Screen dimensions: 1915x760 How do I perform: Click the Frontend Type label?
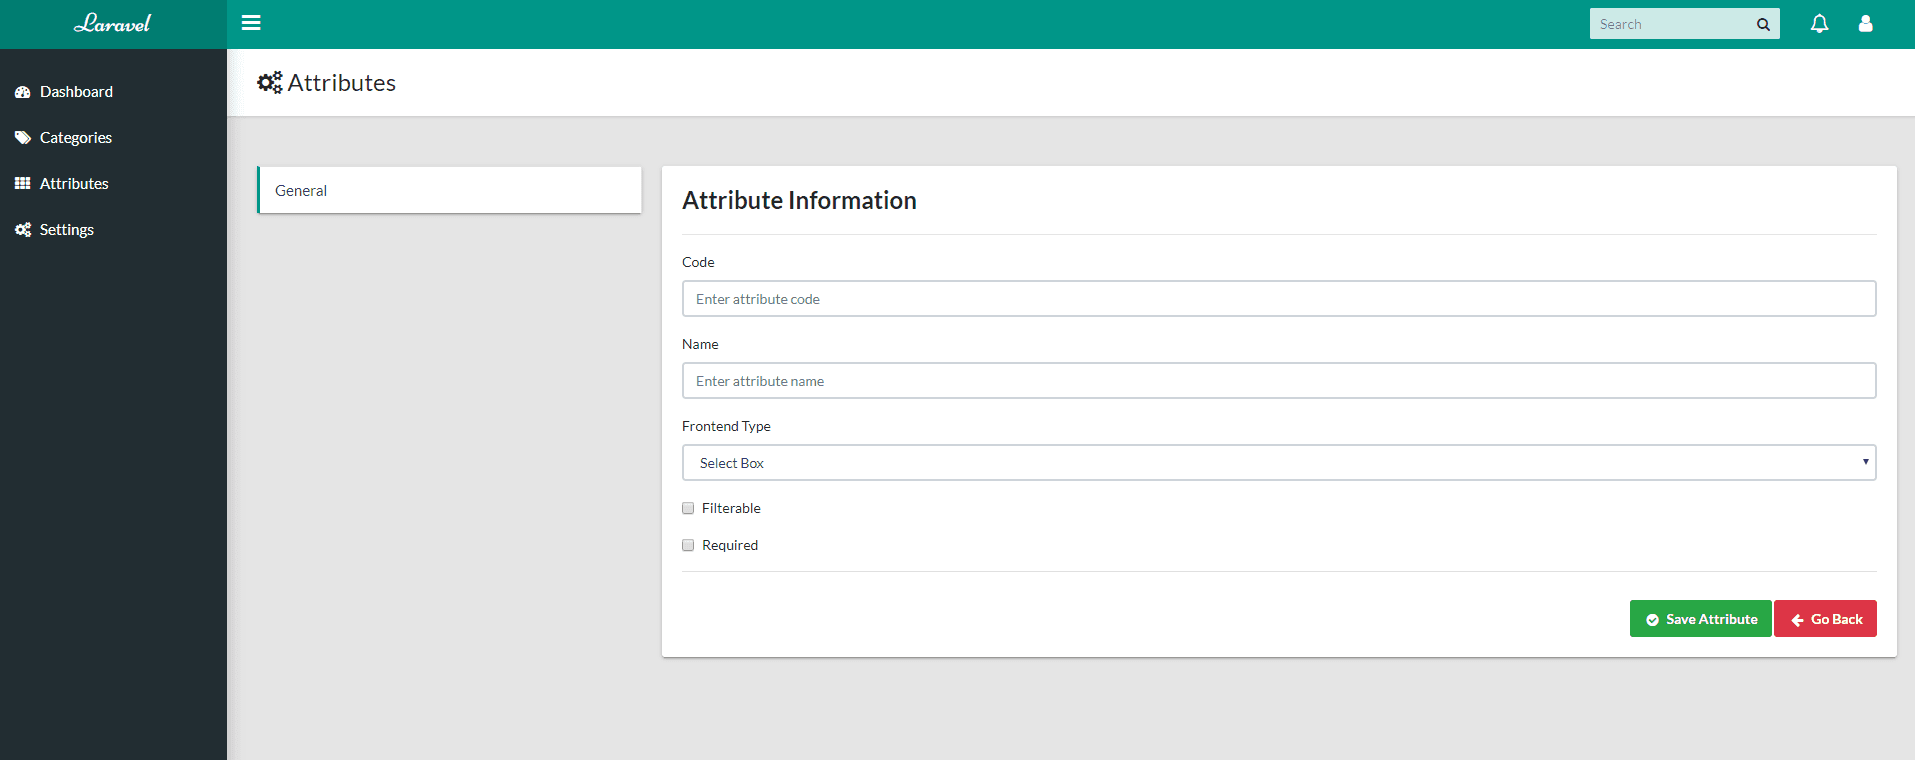click(726, 426)
